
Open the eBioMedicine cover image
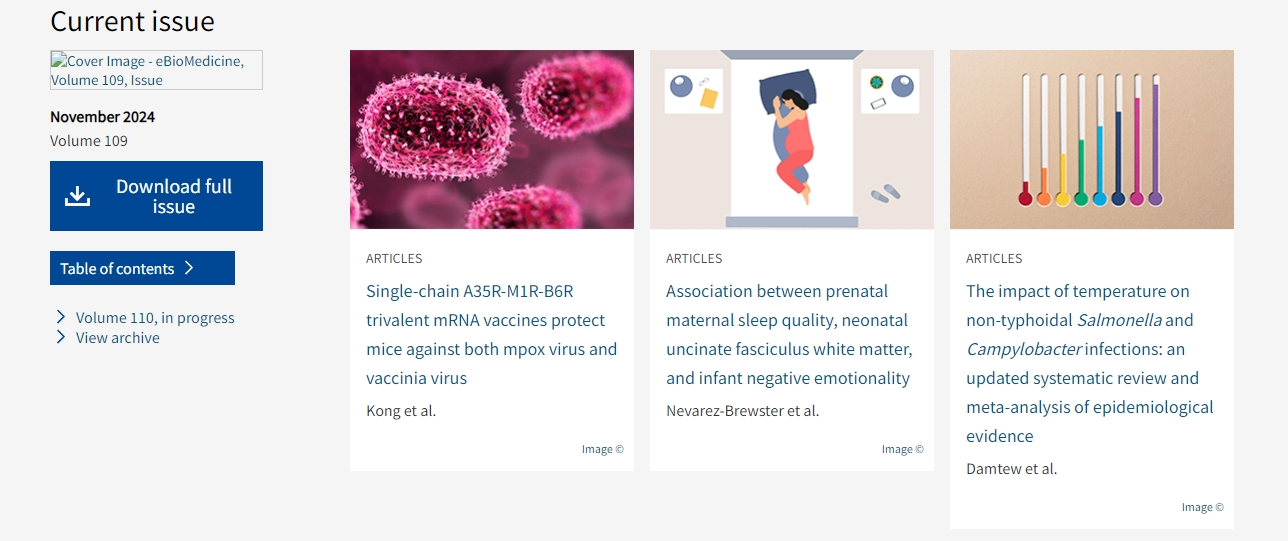pyautogui.click(x=156, y=70)
